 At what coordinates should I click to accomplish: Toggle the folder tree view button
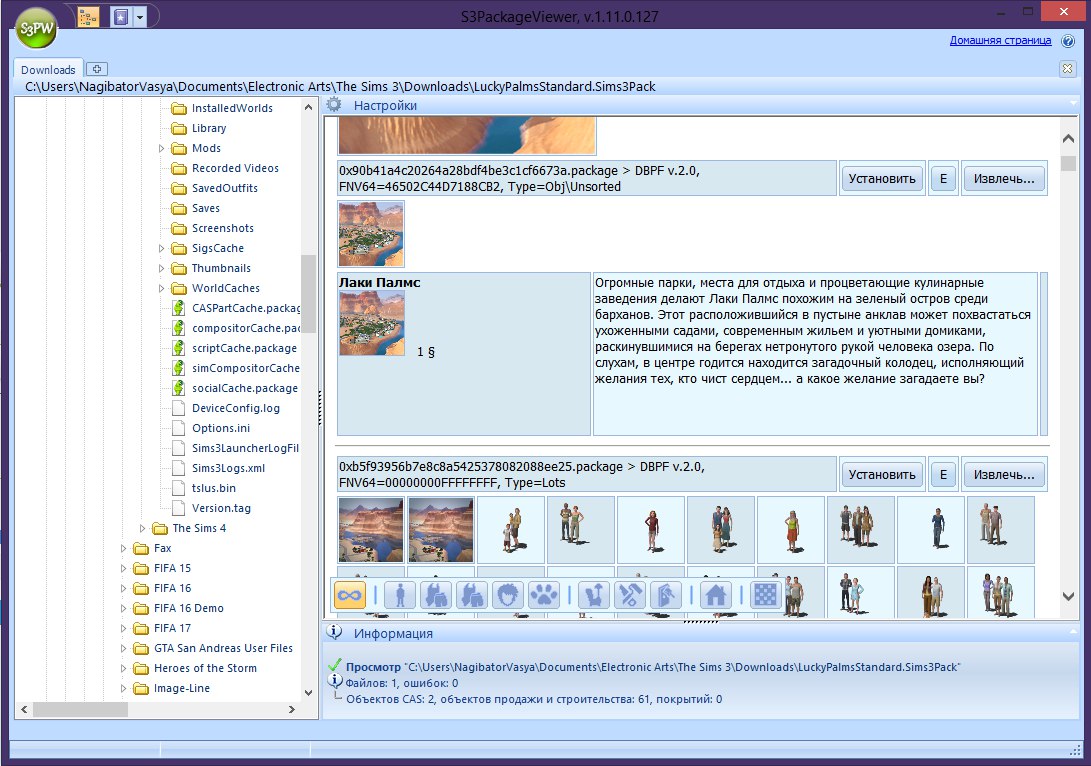point(88,17)
